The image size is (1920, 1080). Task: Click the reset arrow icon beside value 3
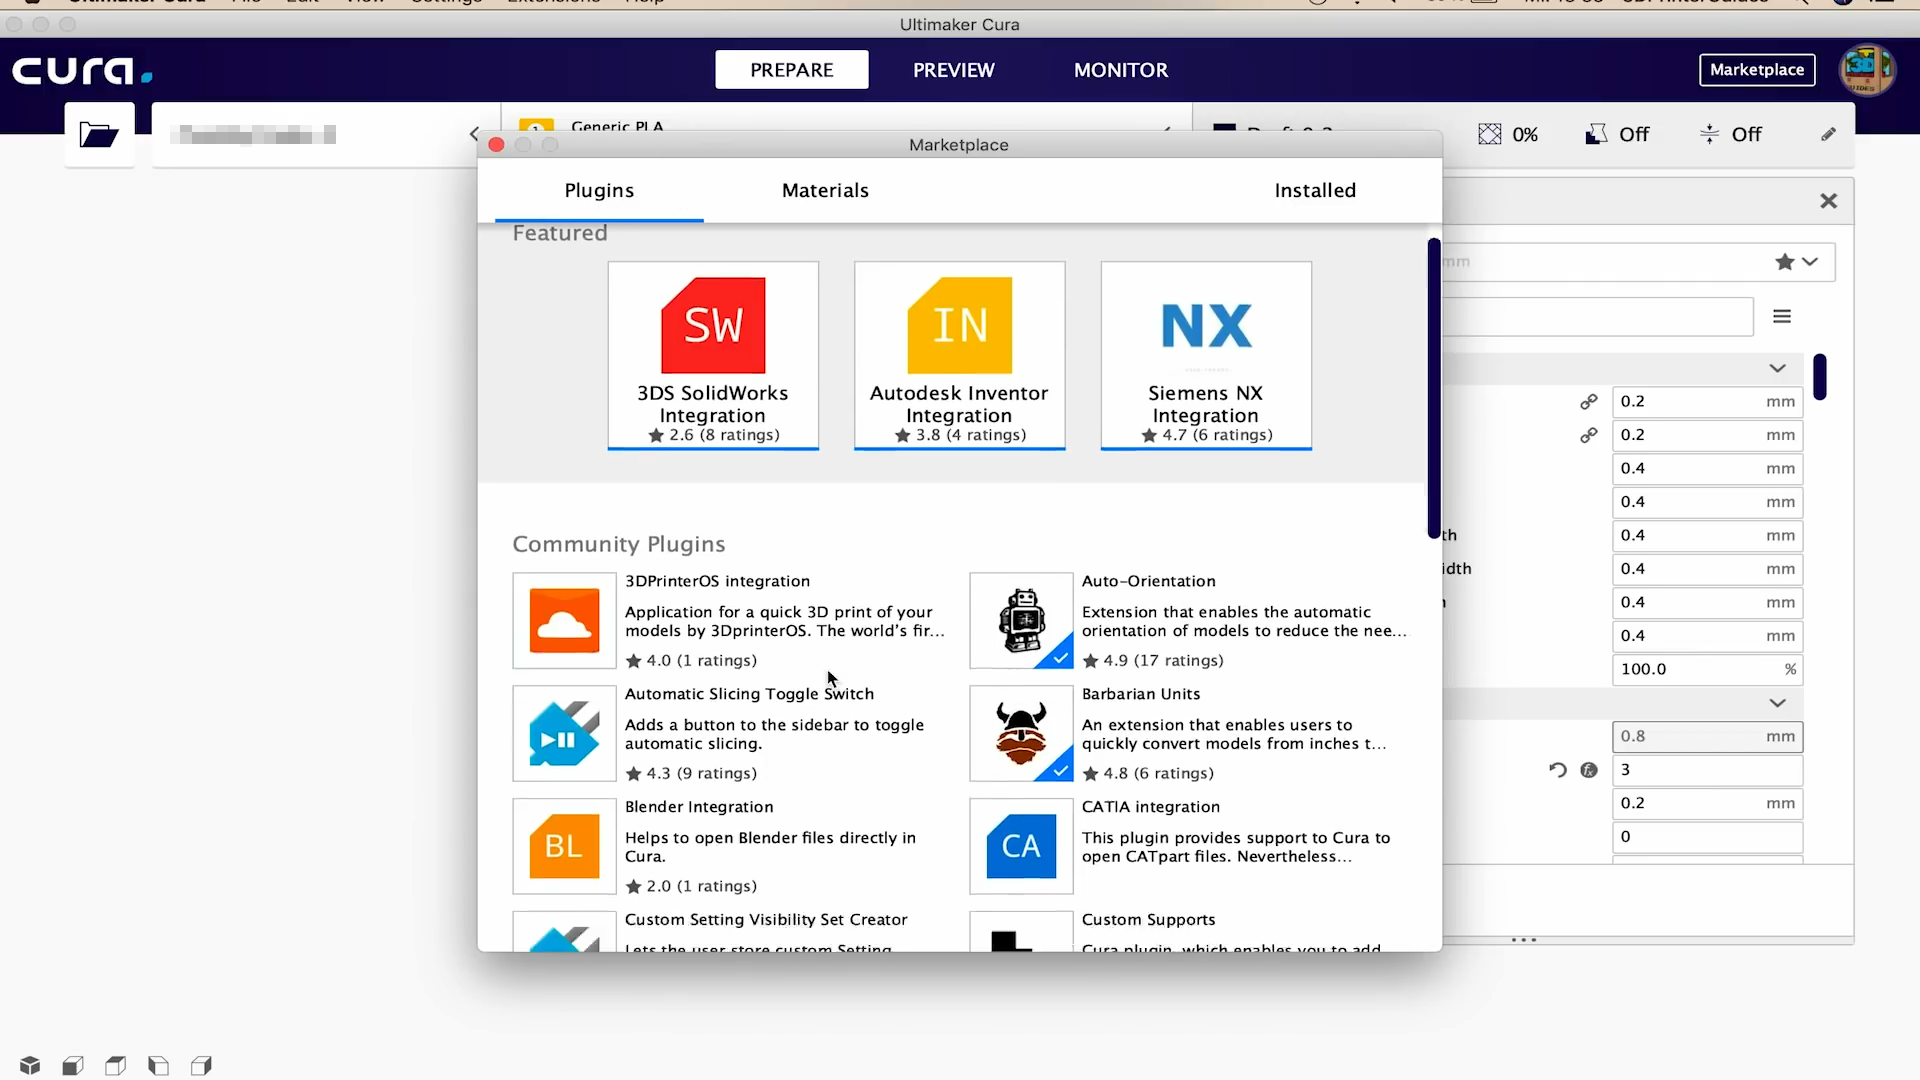point(1557,770)
